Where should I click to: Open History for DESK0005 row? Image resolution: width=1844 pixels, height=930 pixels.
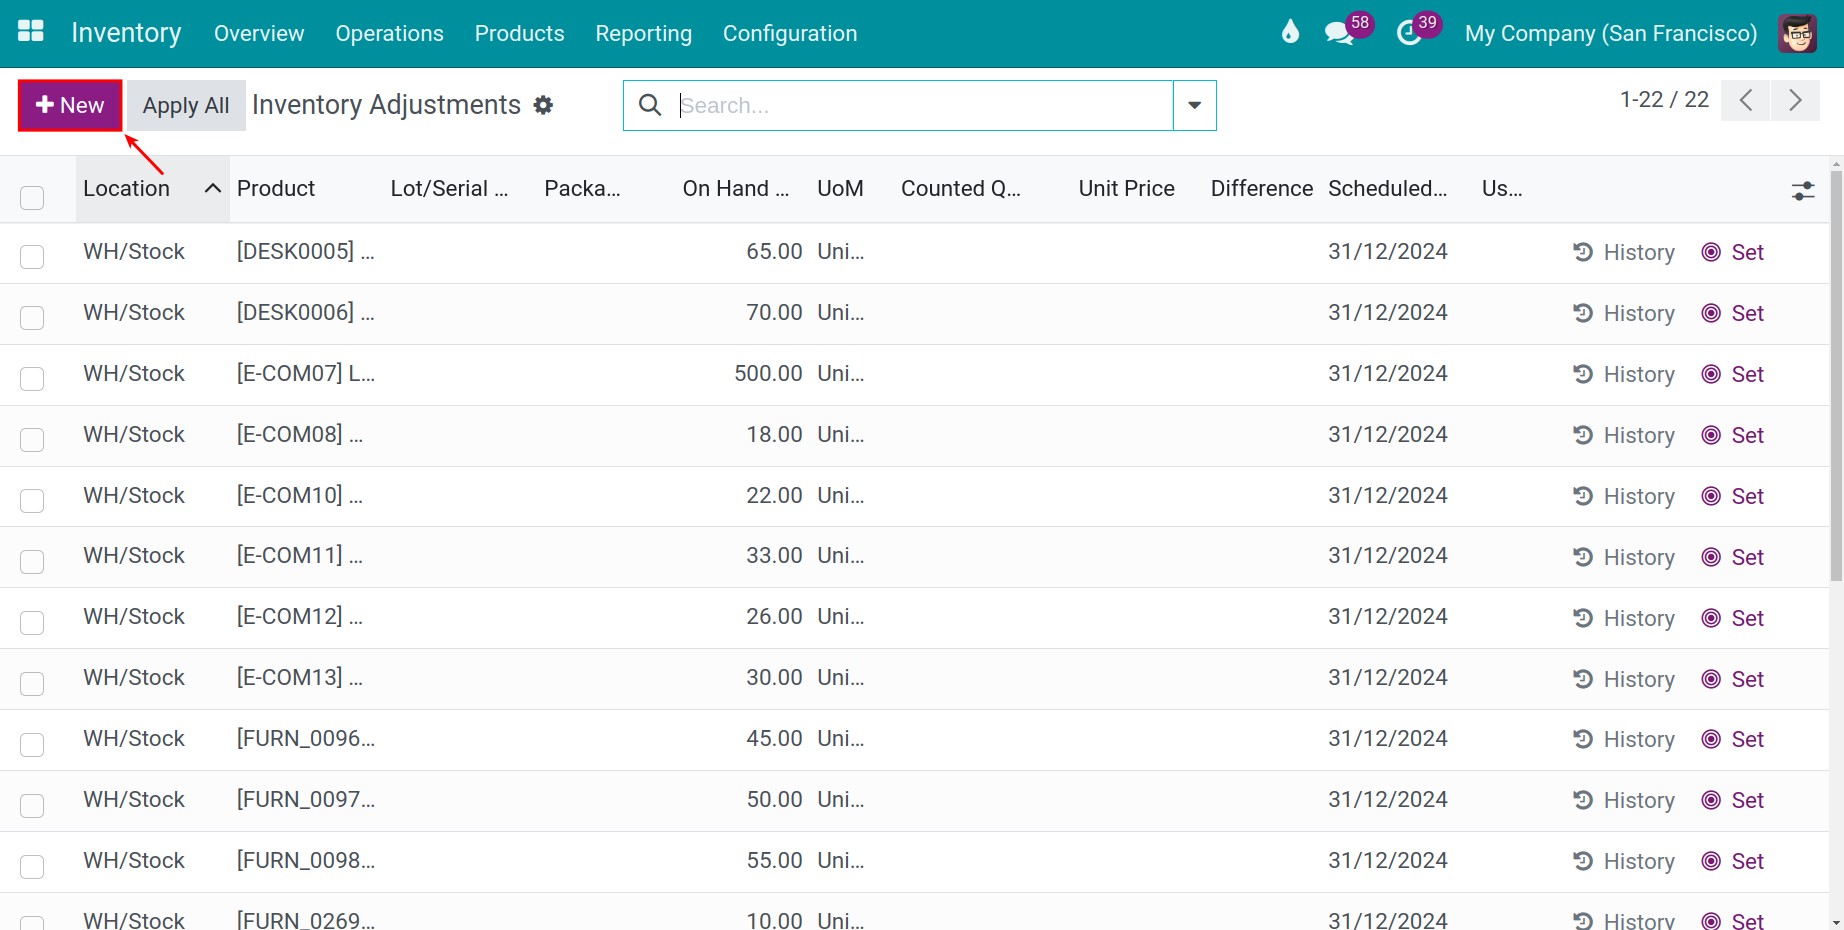1623,252
